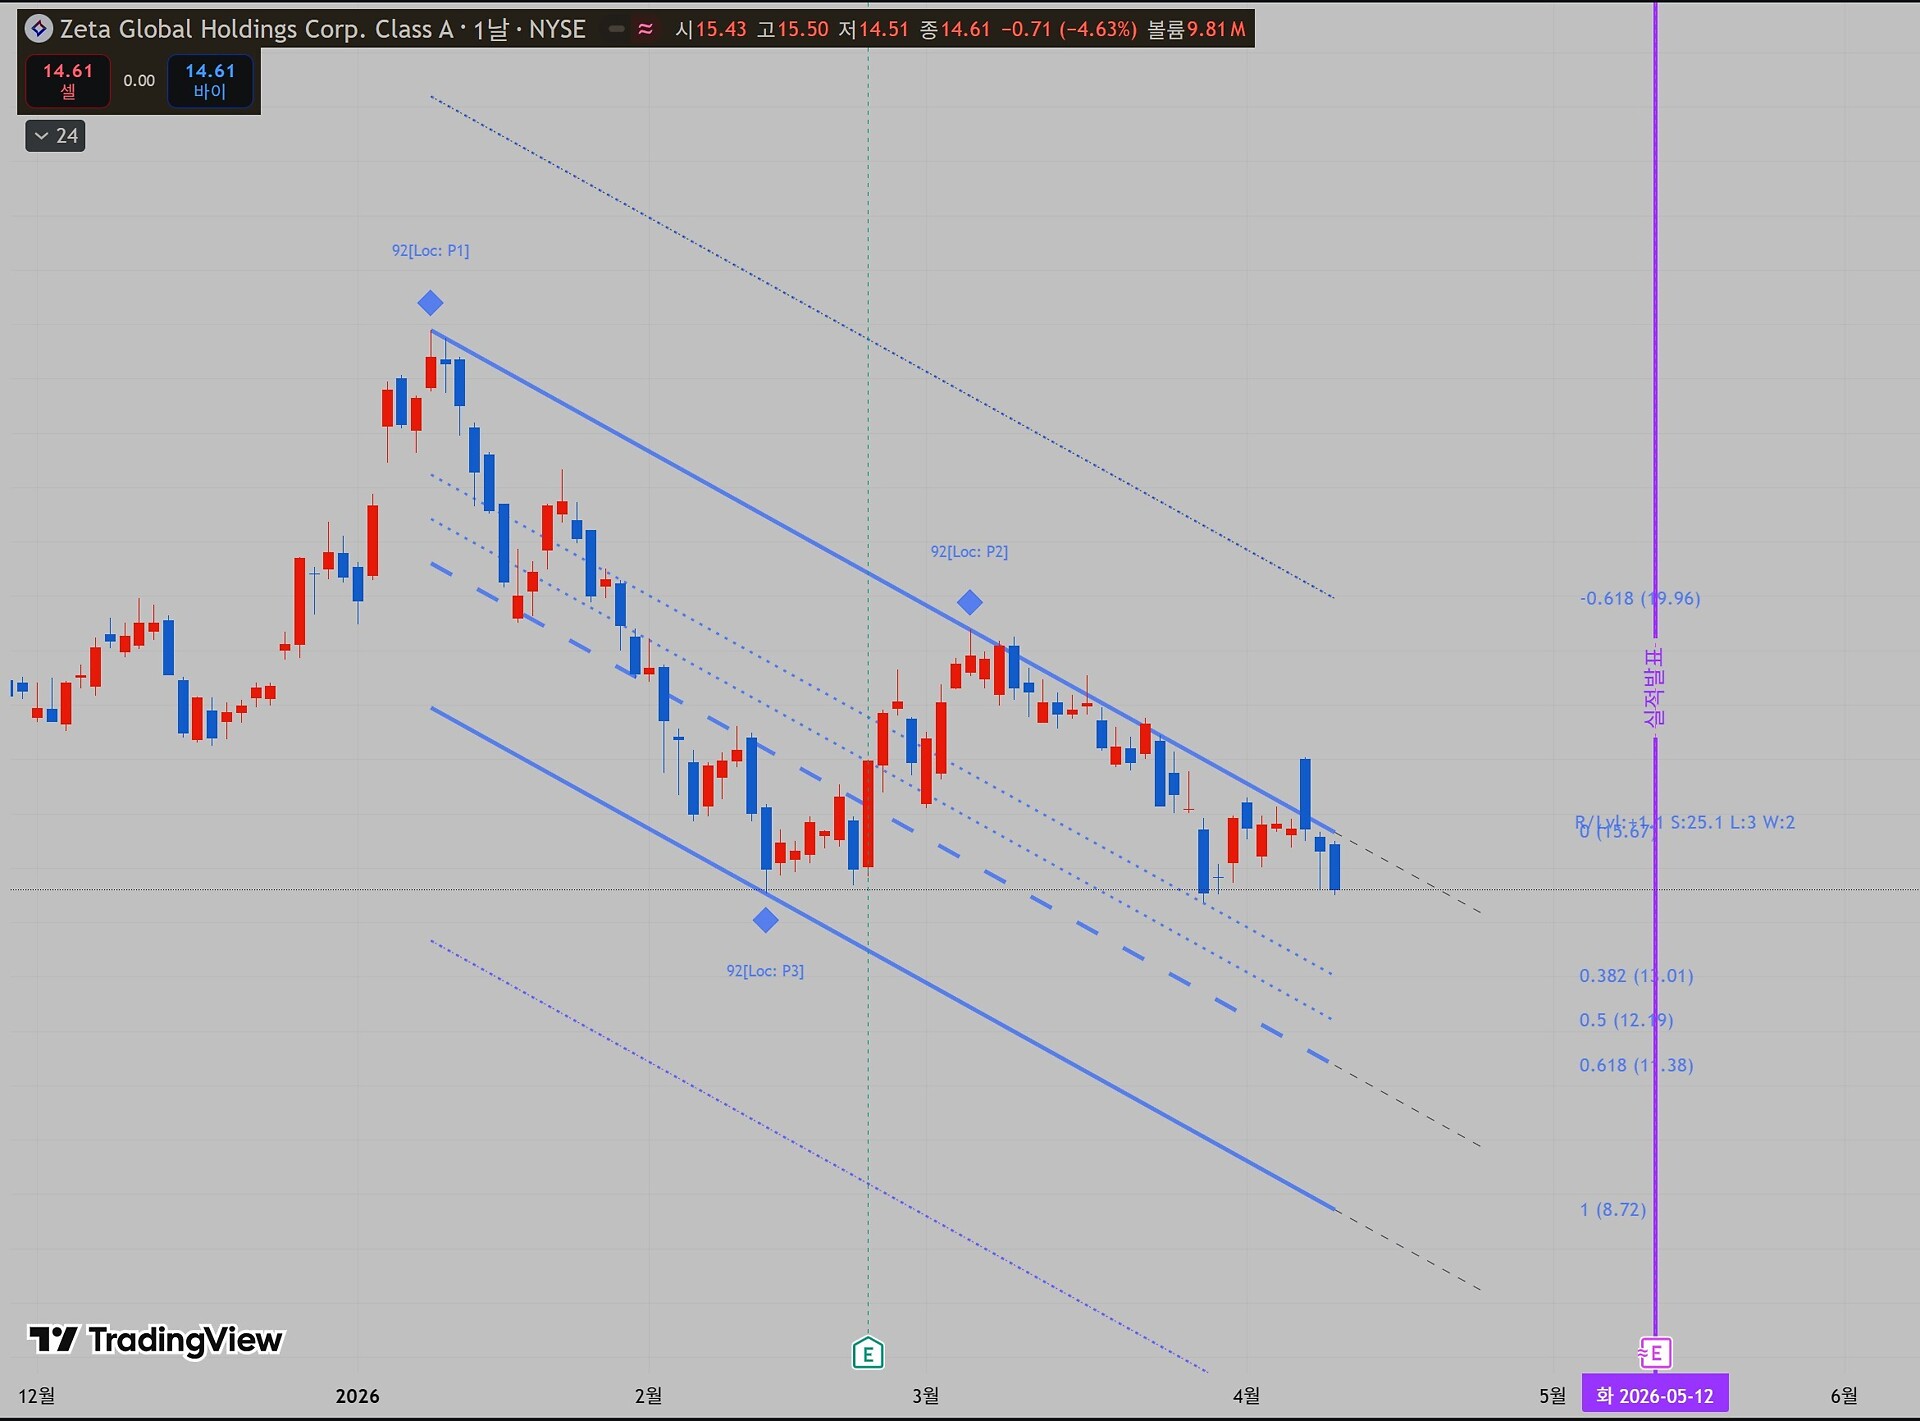The width and height of the screenshot is (1920, 1421).
Task: Select the P2 diamond pivot marker
Action: click(969, 602)
